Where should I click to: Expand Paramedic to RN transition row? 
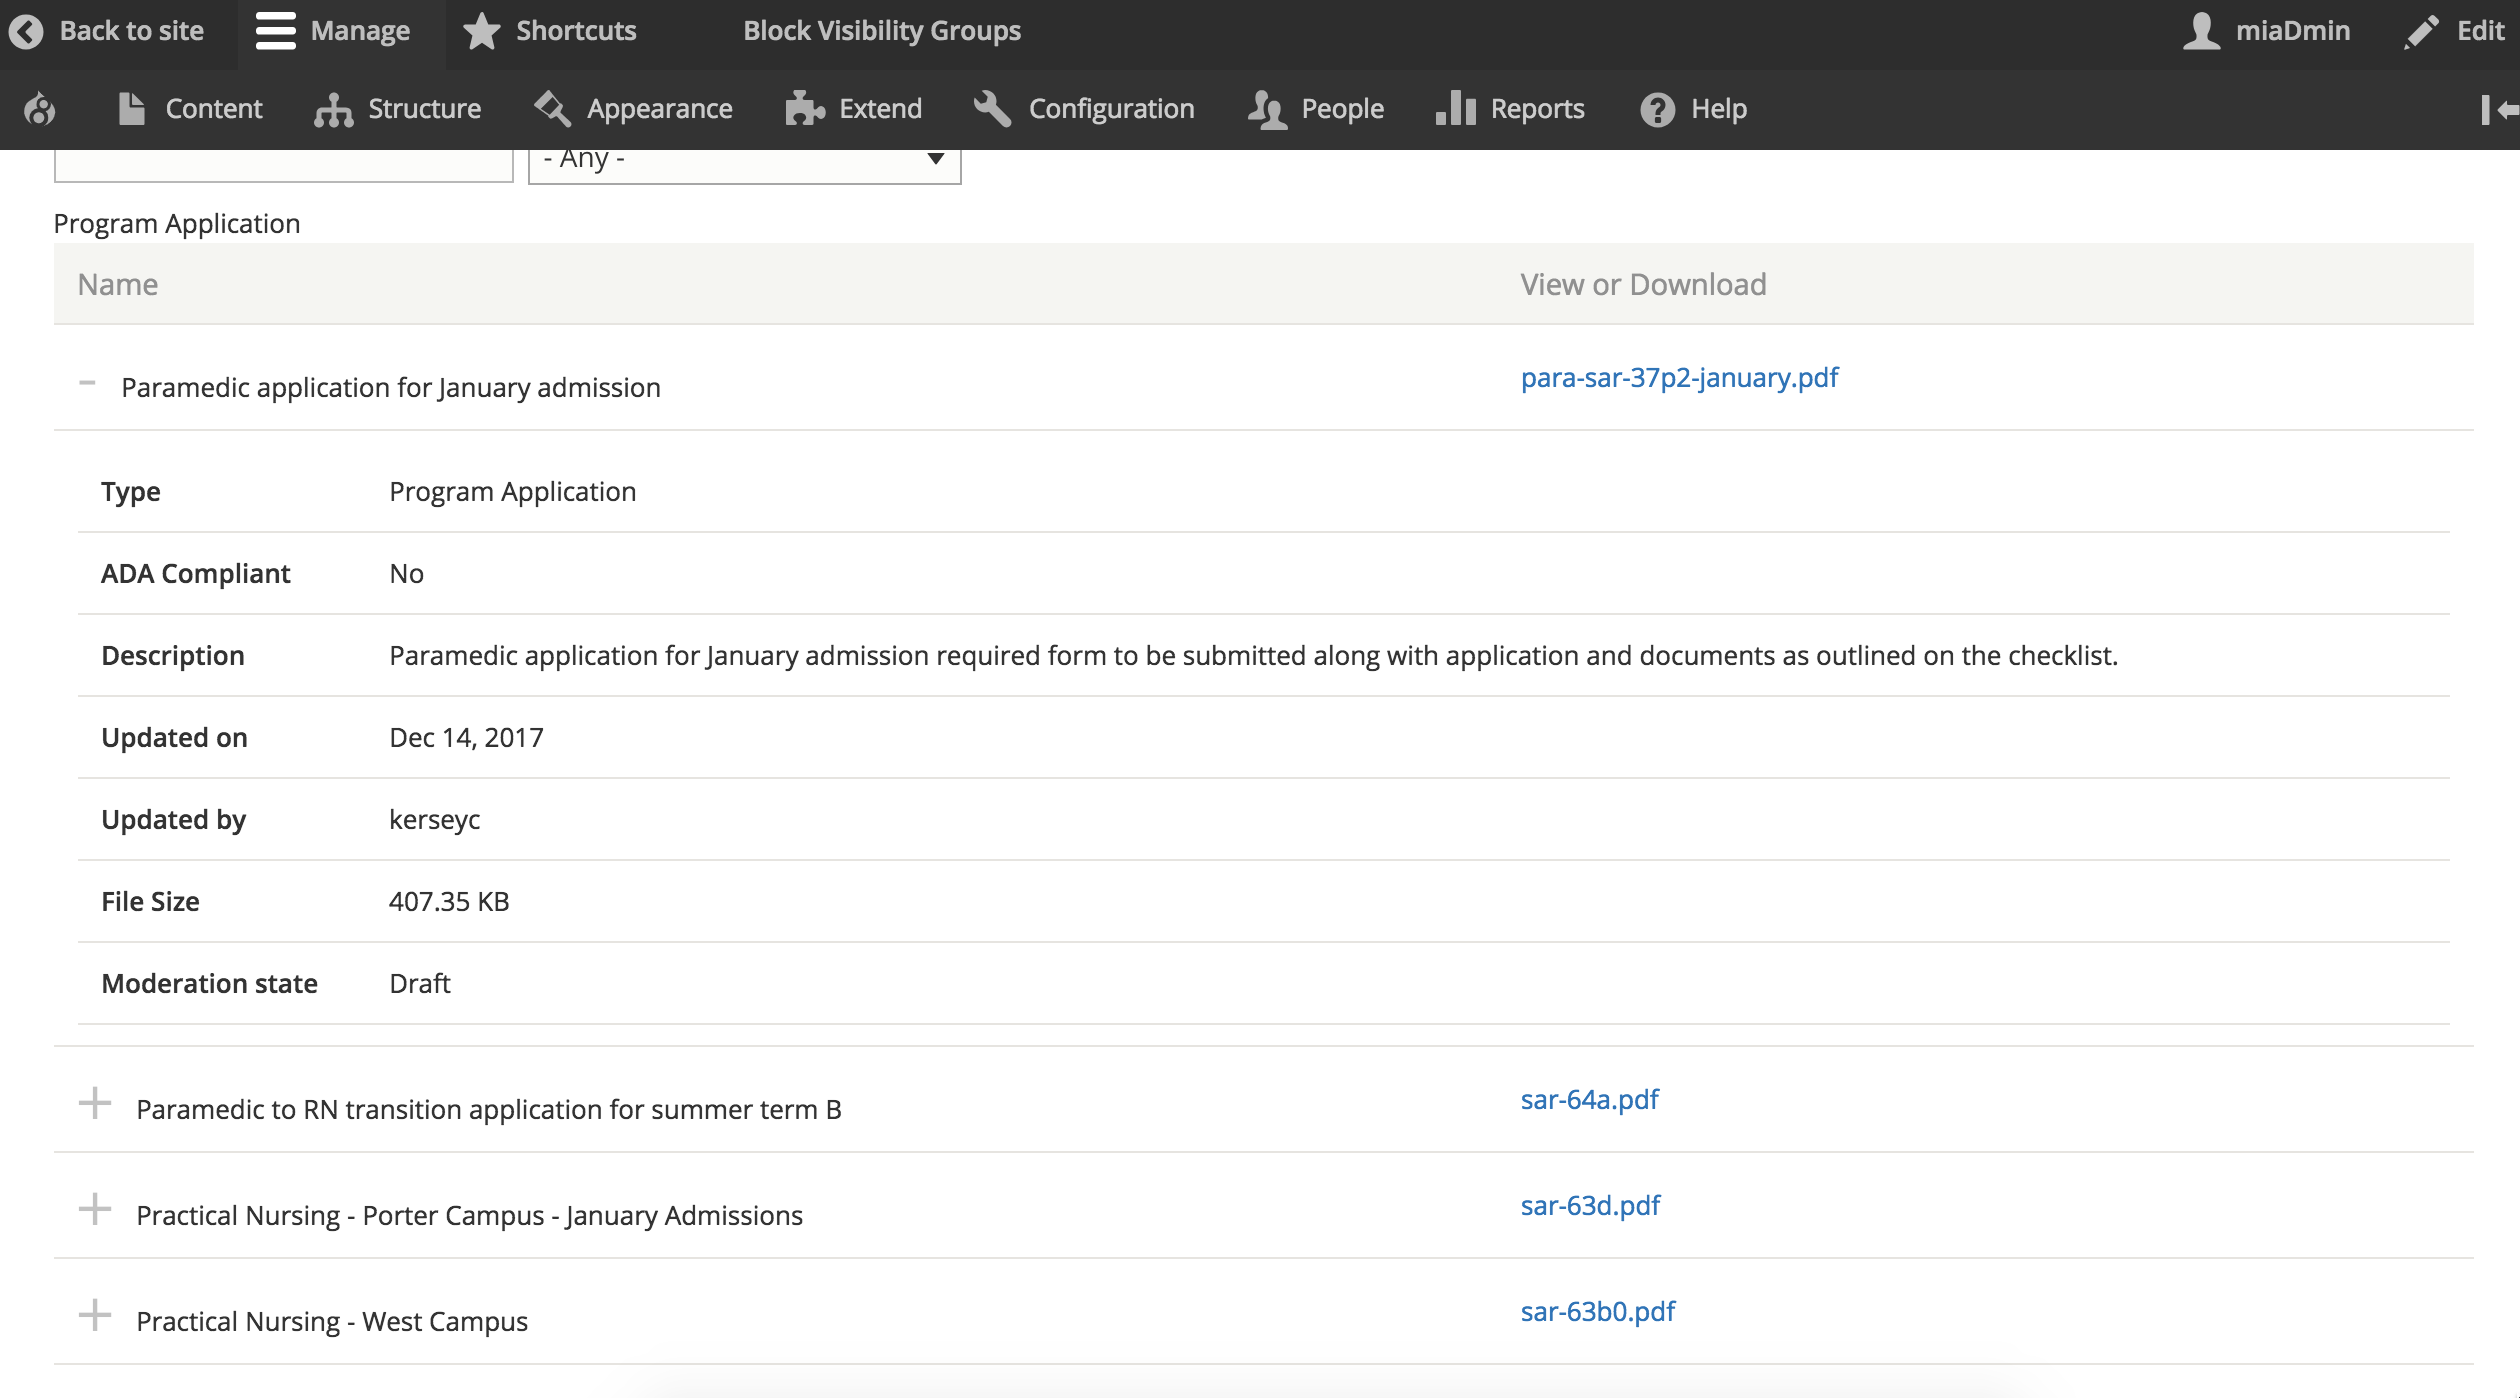coord(95,1103)
